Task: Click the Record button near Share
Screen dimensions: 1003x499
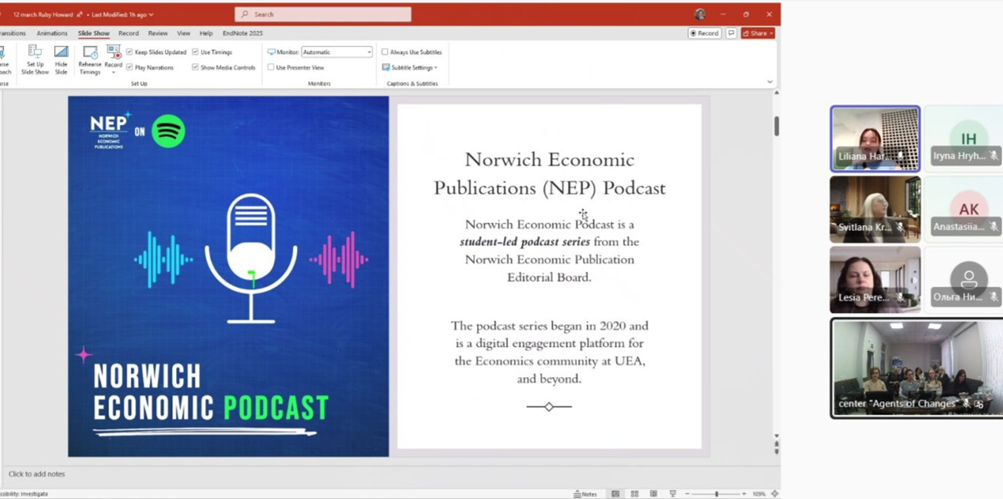Action: click(705, 33)
